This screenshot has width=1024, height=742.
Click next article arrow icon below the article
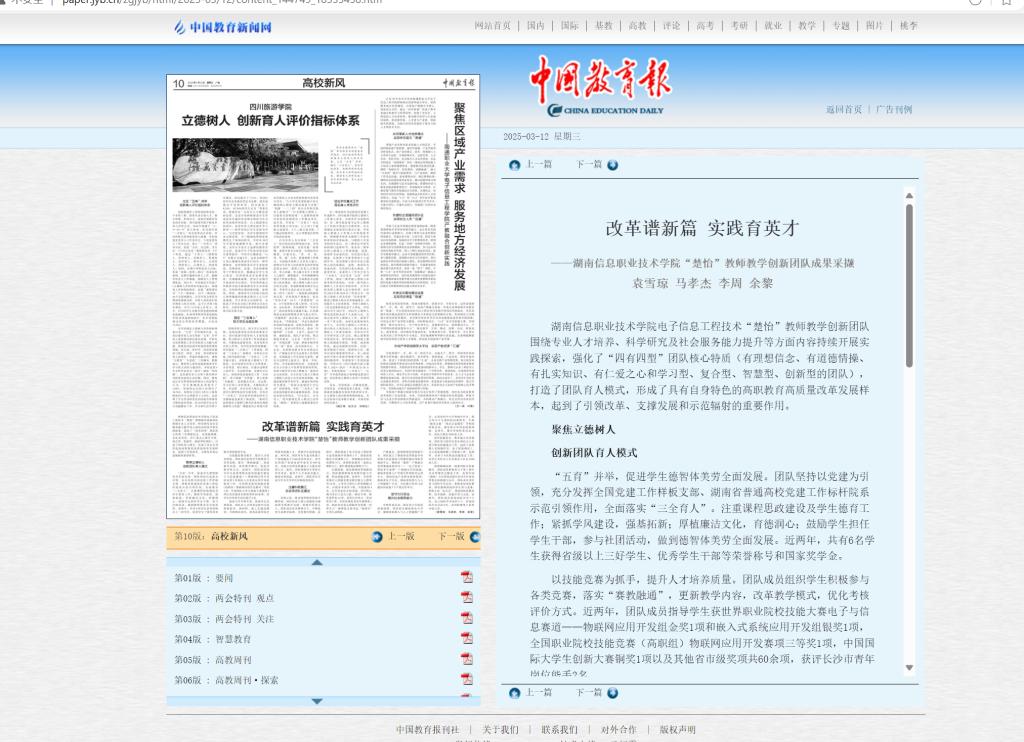tap(612, 693)
